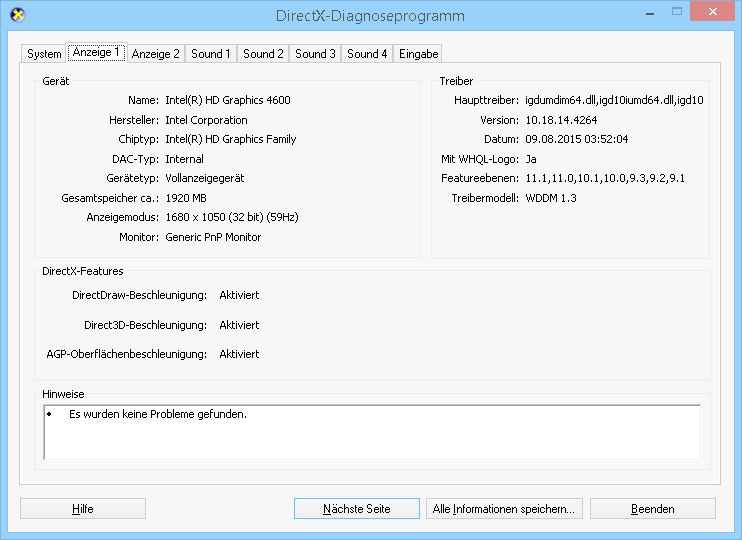Open the Anzeige 2 tab

click(156, 54)
